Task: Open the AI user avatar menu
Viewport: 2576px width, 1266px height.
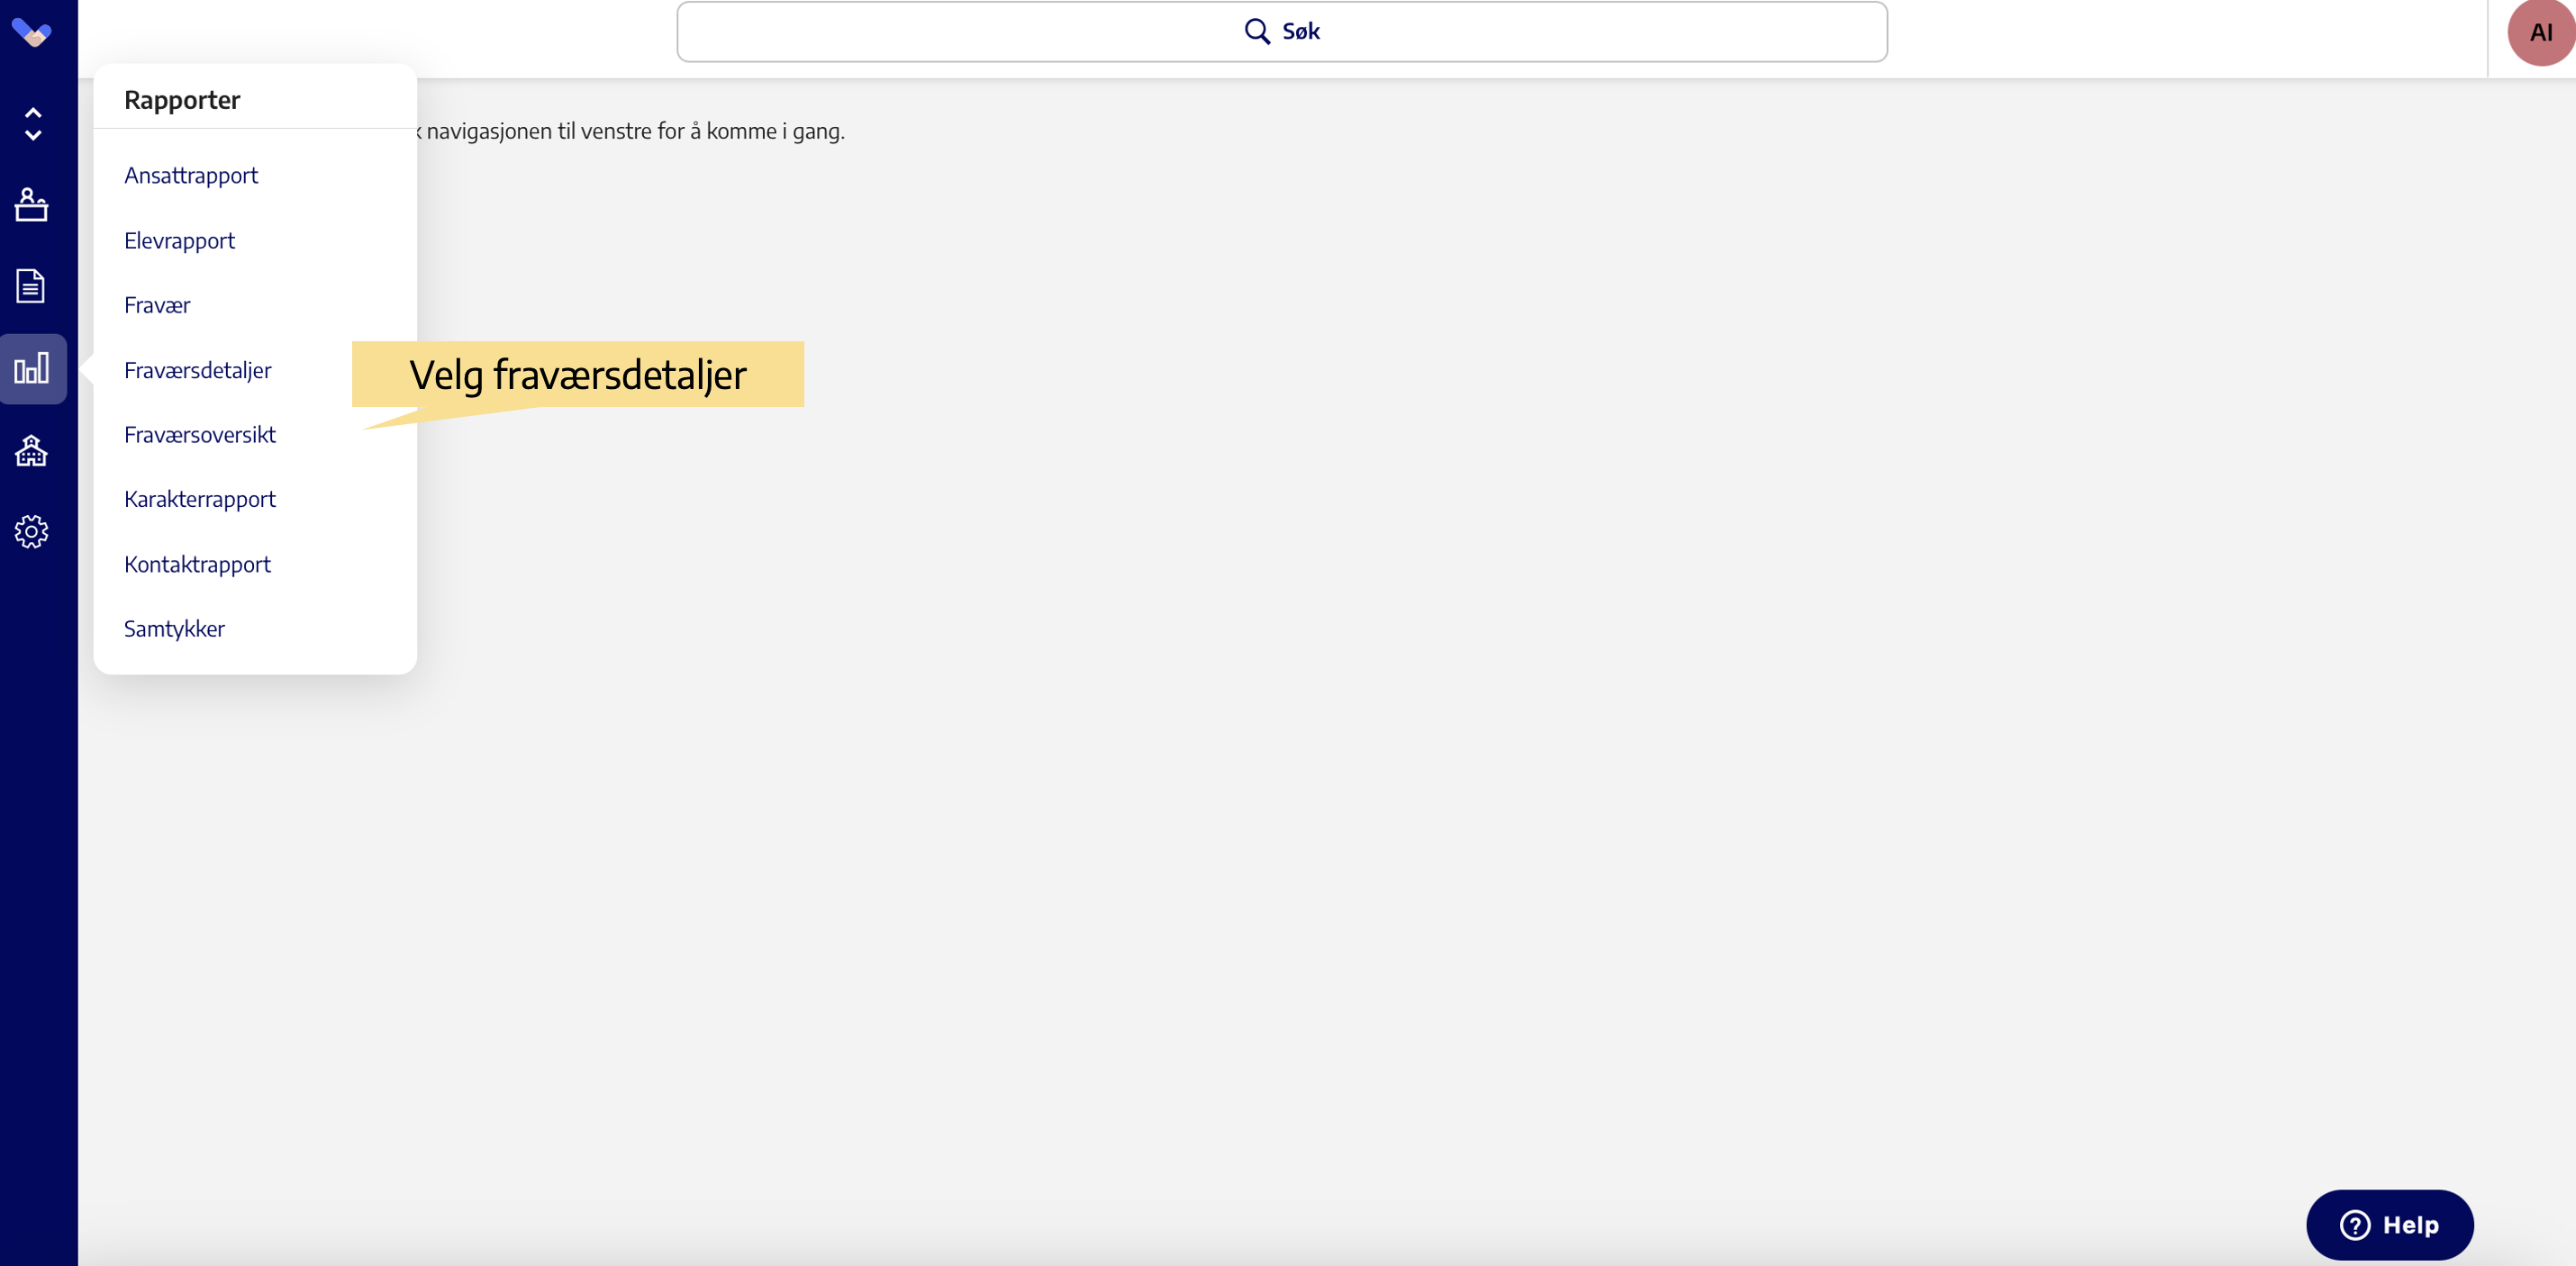Action: pos(2539,33)
